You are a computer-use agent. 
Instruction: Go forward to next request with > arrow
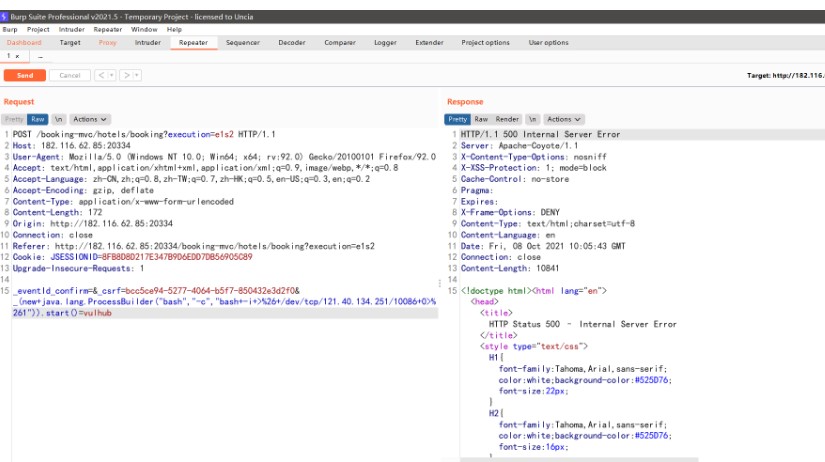(x=126, y=75)
